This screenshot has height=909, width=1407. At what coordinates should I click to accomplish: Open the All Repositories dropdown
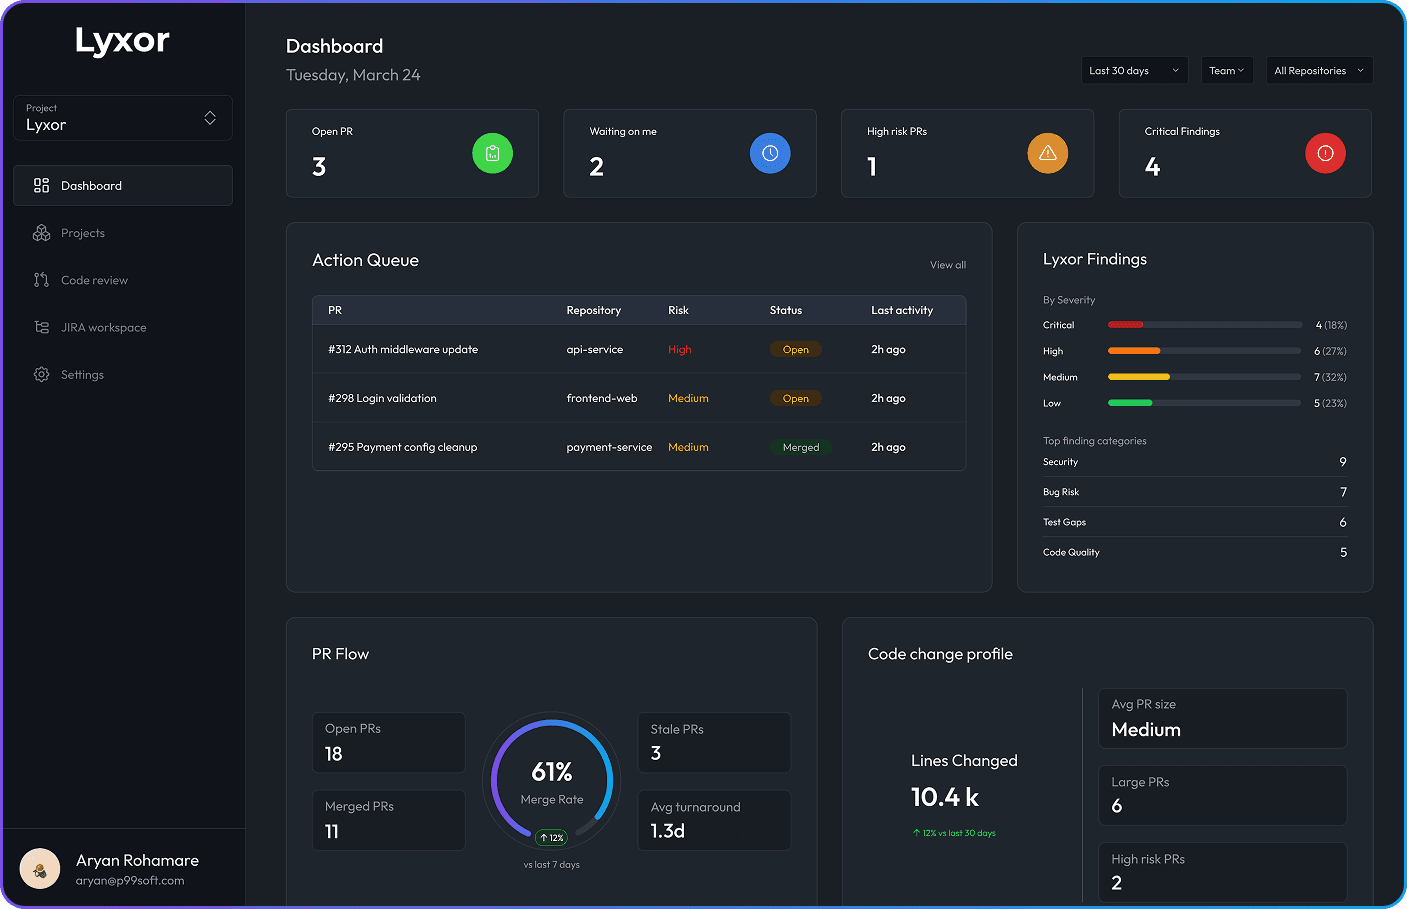[x=1319, y=70]
